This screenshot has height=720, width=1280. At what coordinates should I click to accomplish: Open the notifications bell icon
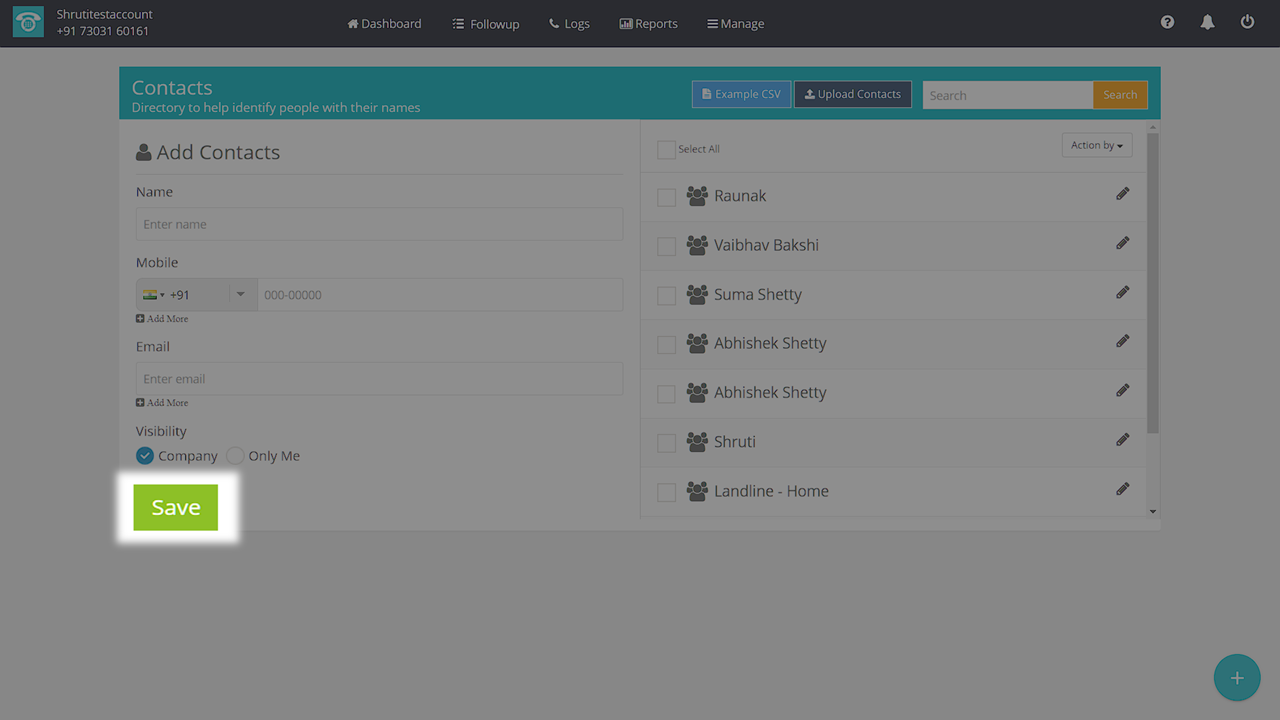pos(1207,22)
